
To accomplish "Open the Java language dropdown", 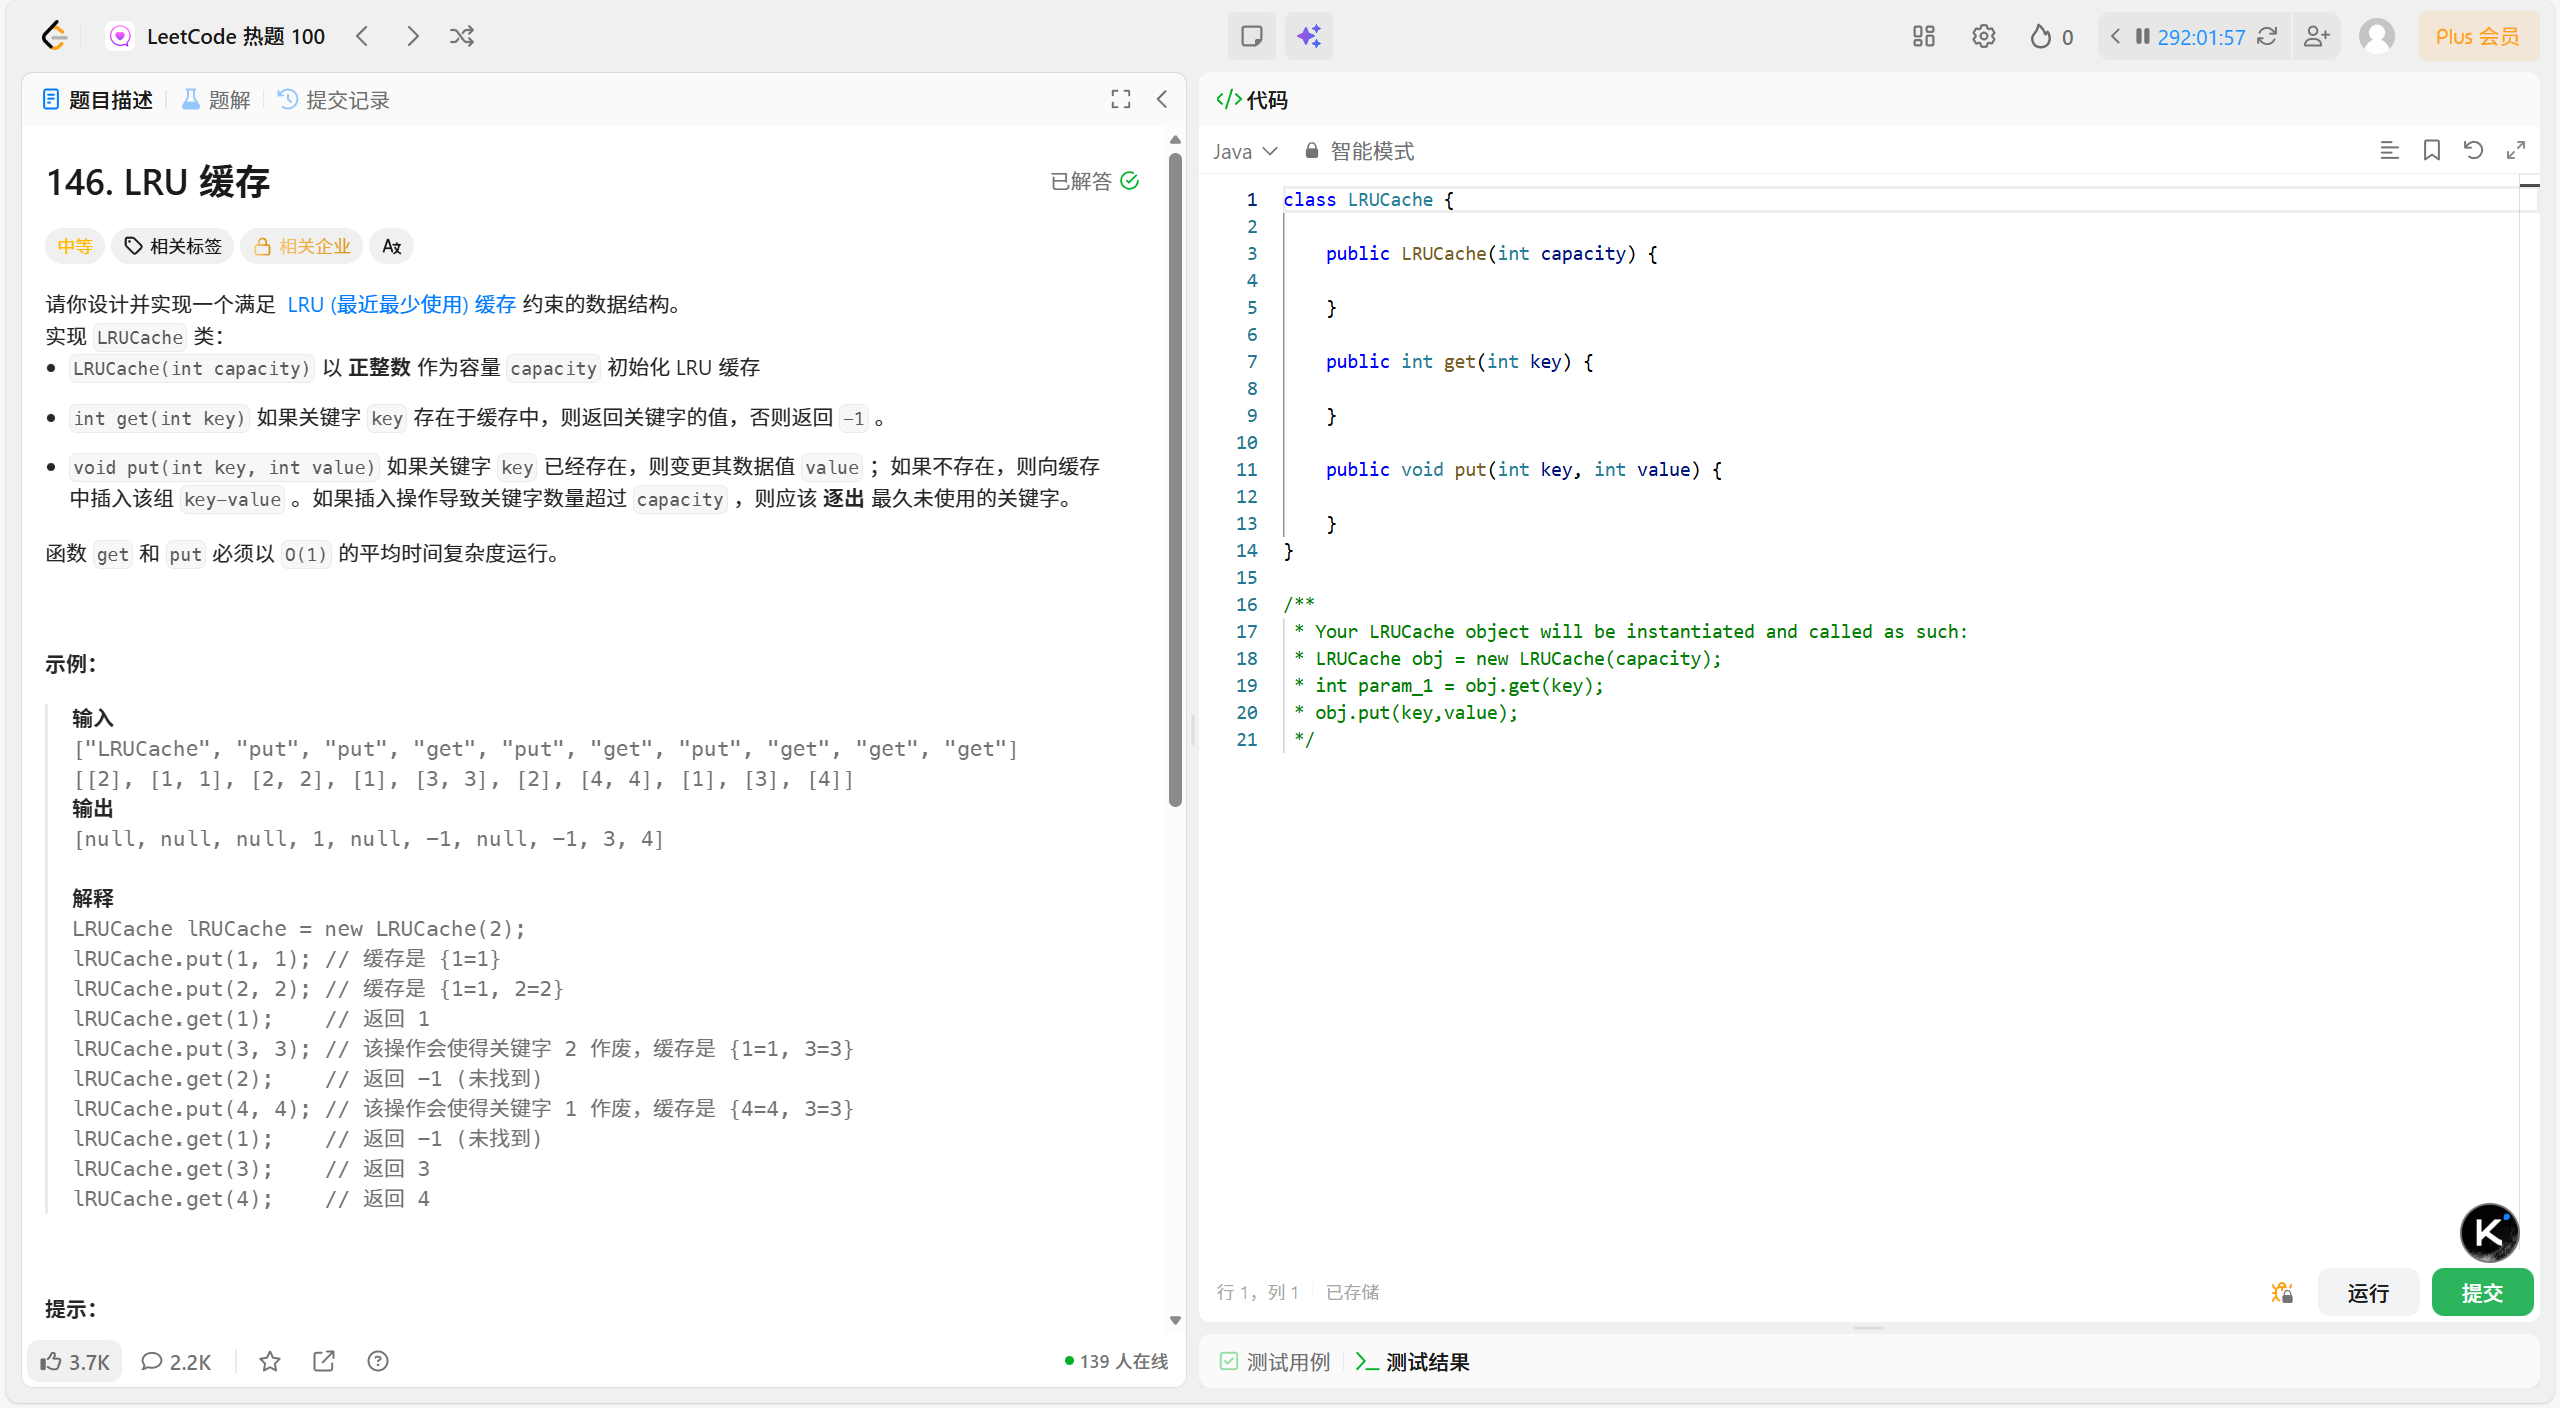I will pos(1245,151).
